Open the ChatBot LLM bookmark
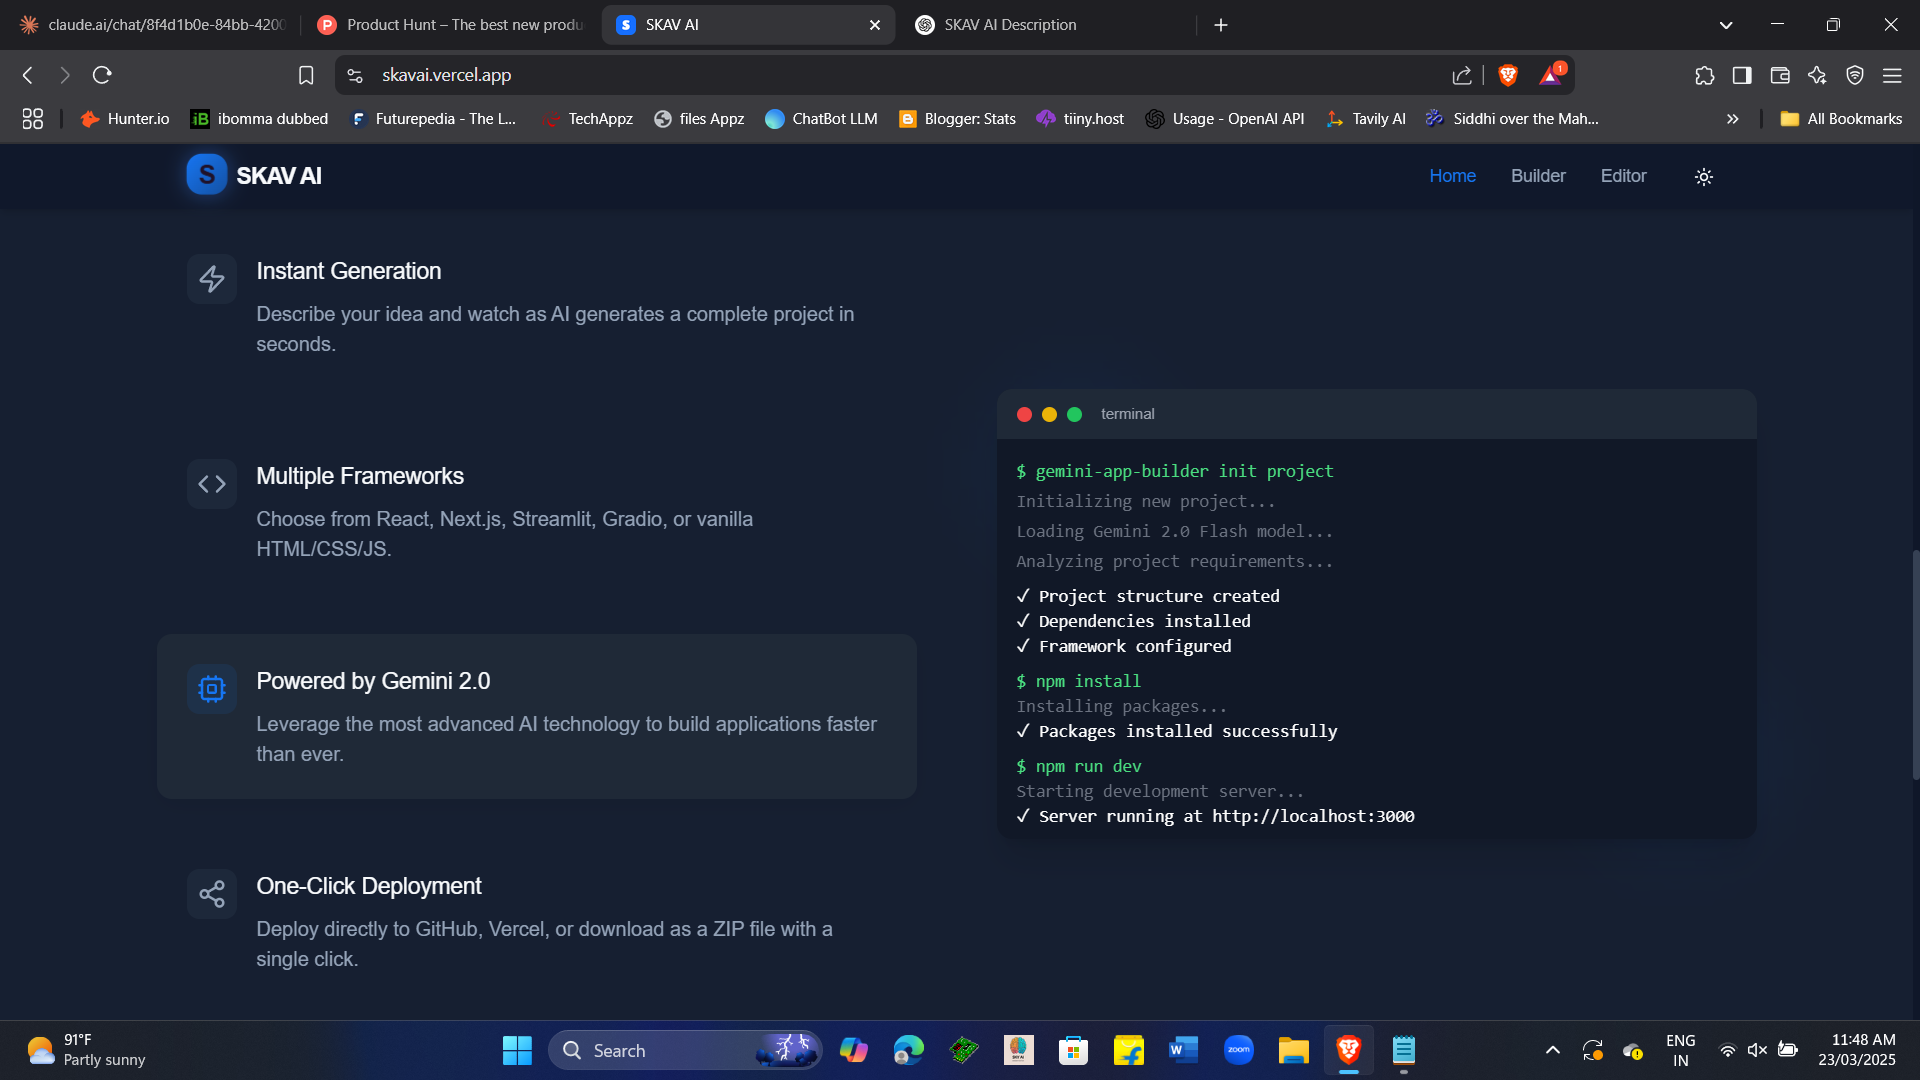The width and height of the screenshot is (1920, 1080). [821, 119]
